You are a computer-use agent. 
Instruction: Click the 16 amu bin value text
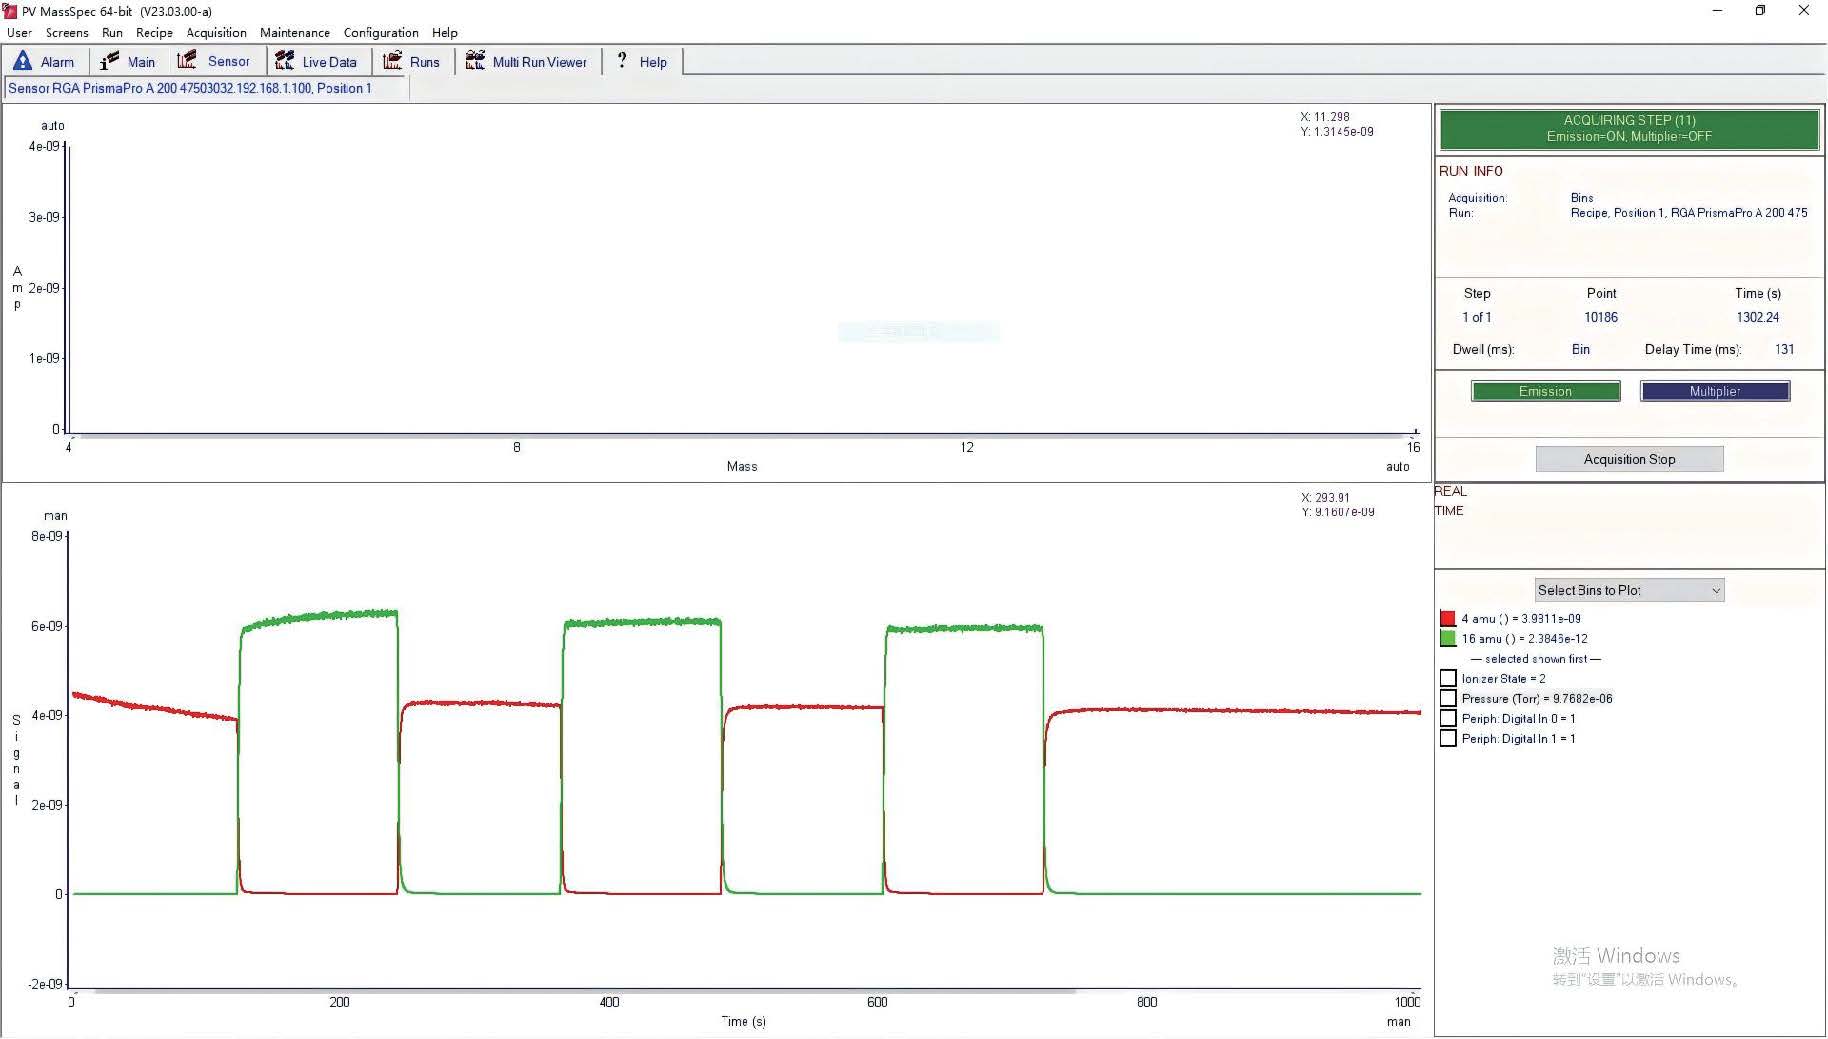(x=1524, y=639)
